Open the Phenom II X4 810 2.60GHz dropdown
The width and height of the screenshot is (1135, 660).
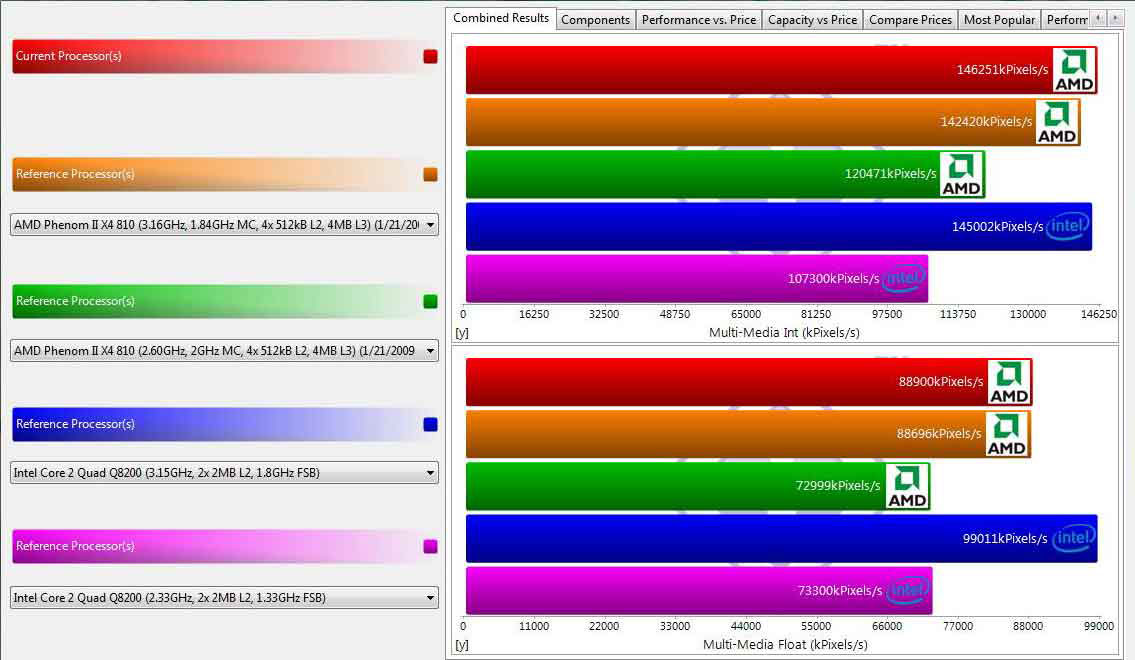pyautogui.click(x=224, y=351)
